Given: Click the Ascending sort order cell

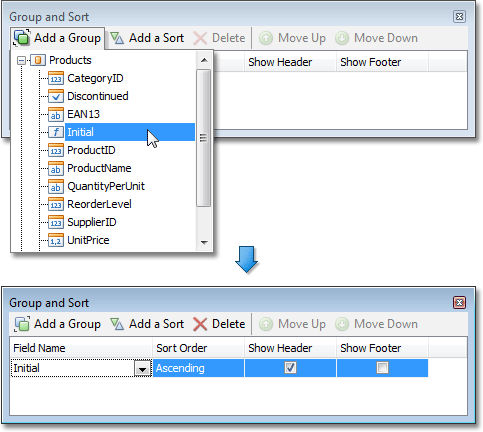Looking at the screenshot, I should click(x=198, y=368).
